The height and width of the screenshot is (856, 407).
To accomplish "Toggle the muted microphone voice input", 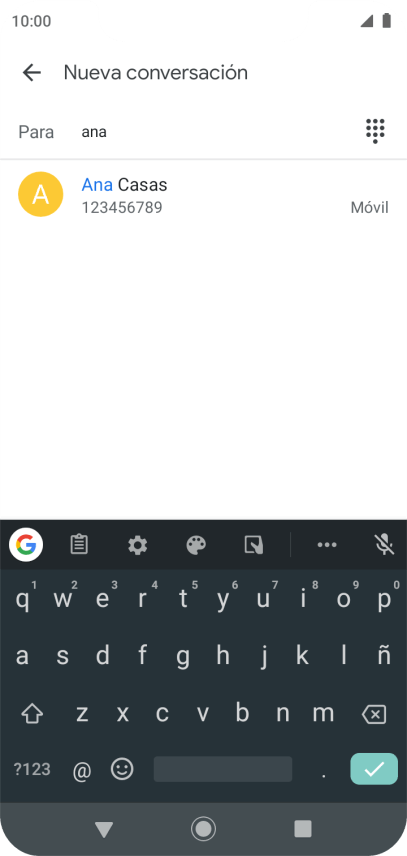I will (x=385, y=545).
